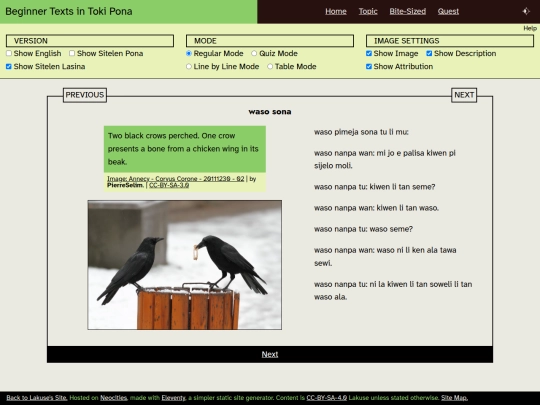
Task: Click the MODE section header
Action: coord(270,41)
